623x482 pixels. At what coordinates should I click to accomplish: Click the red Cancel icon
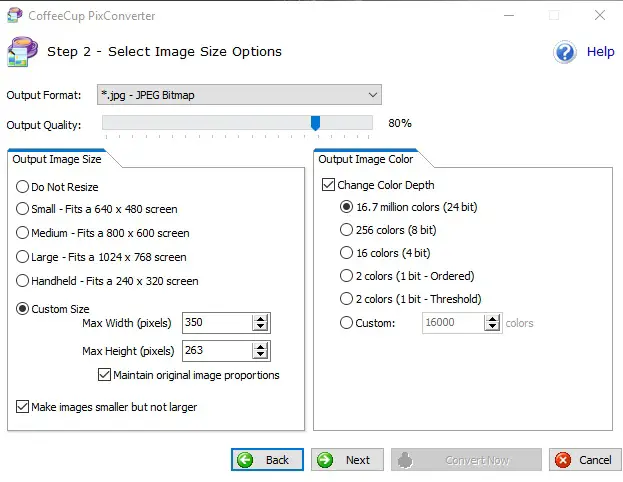pos(563,460)
